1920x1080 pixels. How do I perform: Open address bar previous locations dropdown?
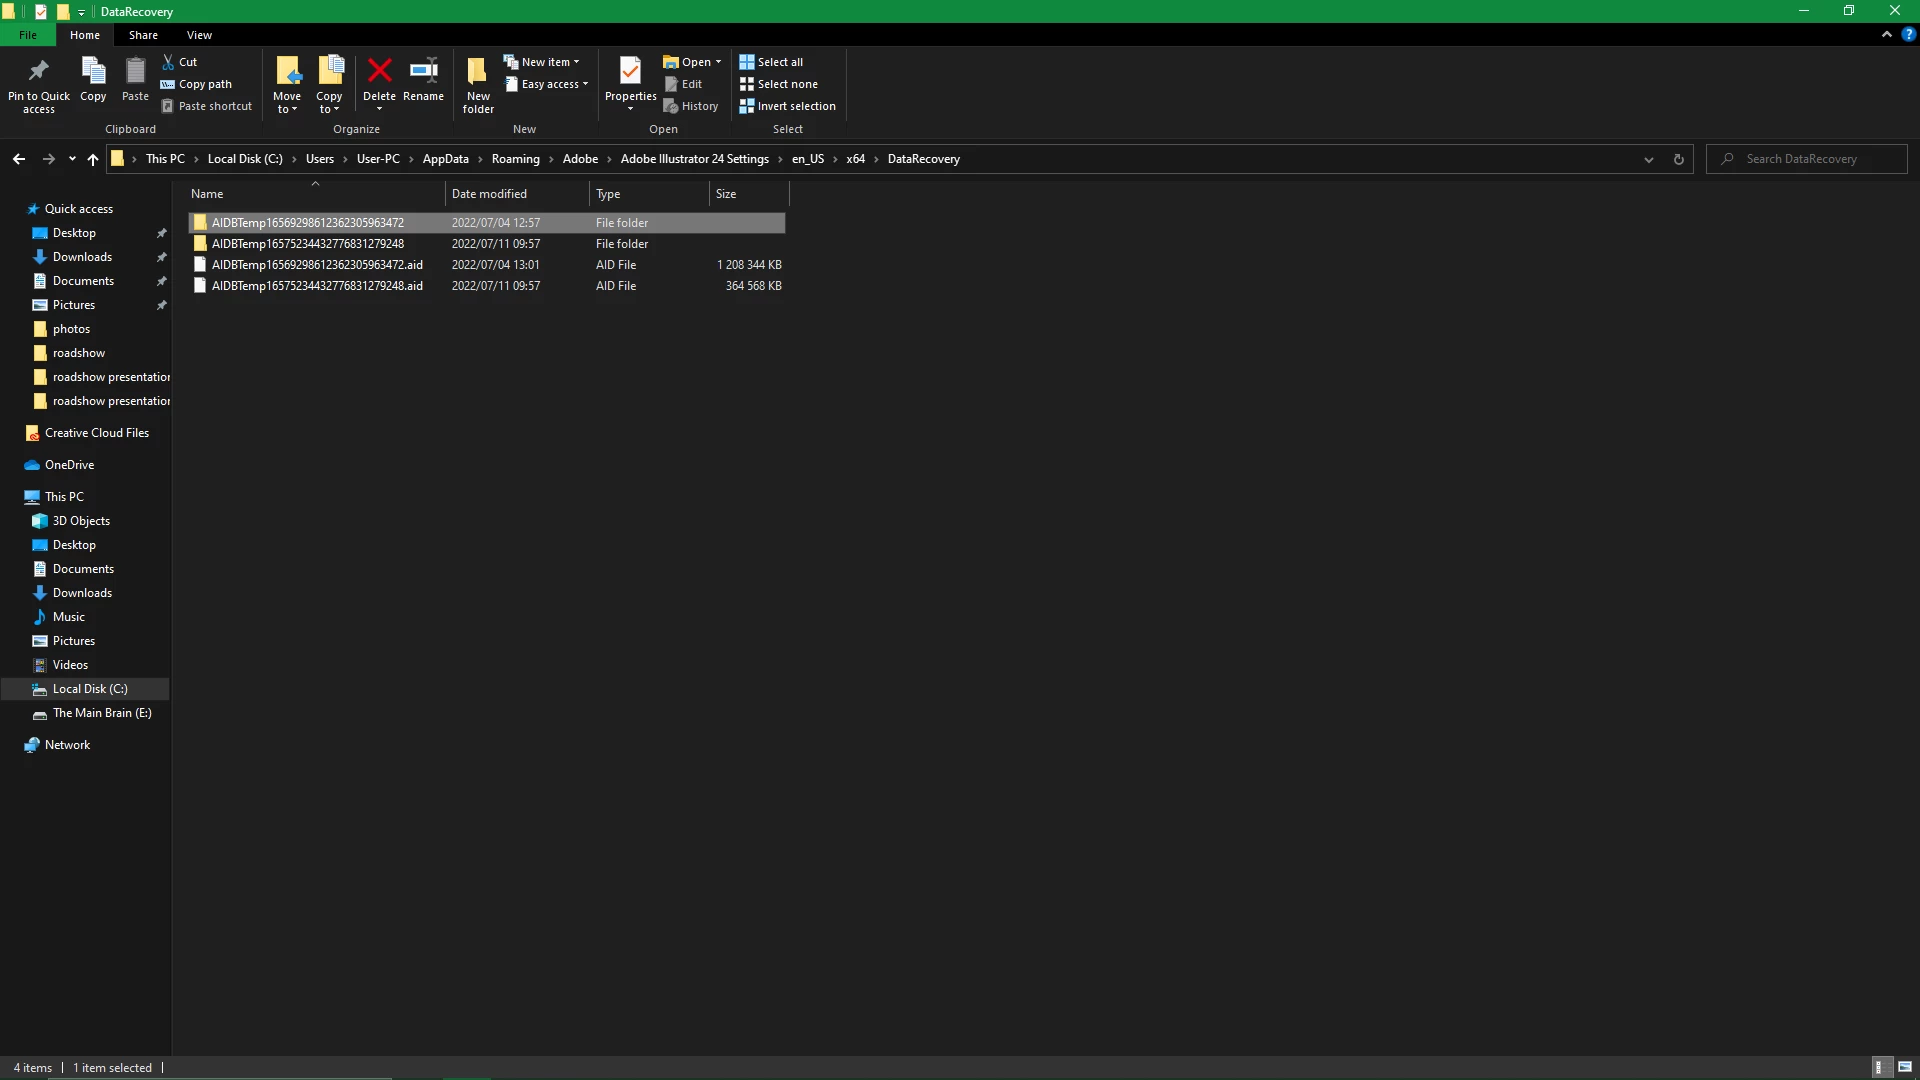tap(1649, 159)
